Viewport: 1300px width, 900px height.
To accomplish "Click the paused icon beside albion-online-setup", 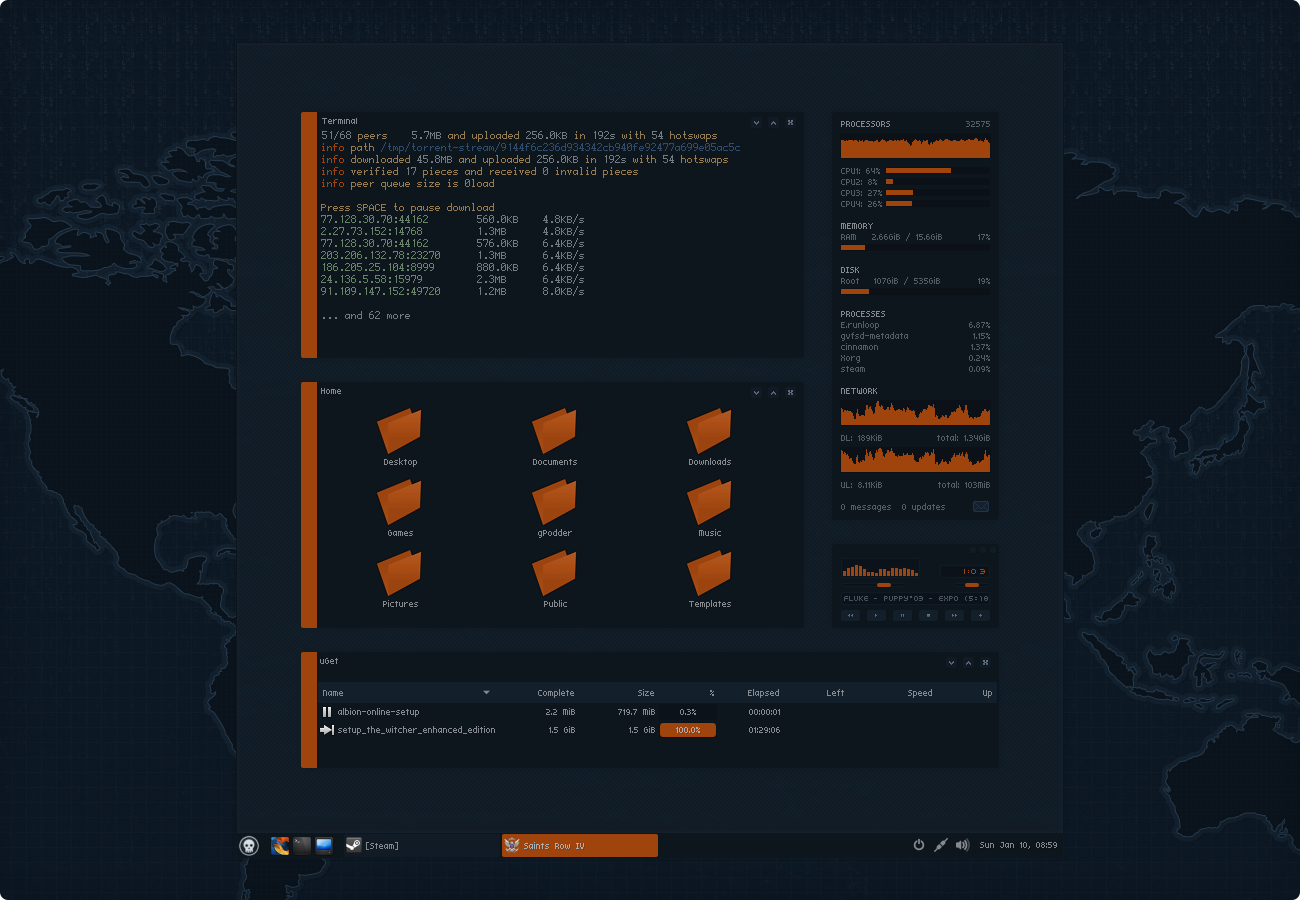I will coord(327,712).
